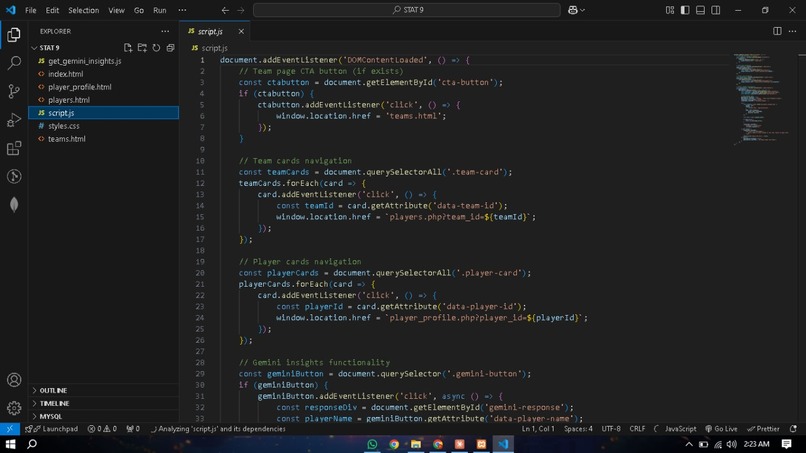Open the Windows Start menu
806x453 pixels.
10,444
